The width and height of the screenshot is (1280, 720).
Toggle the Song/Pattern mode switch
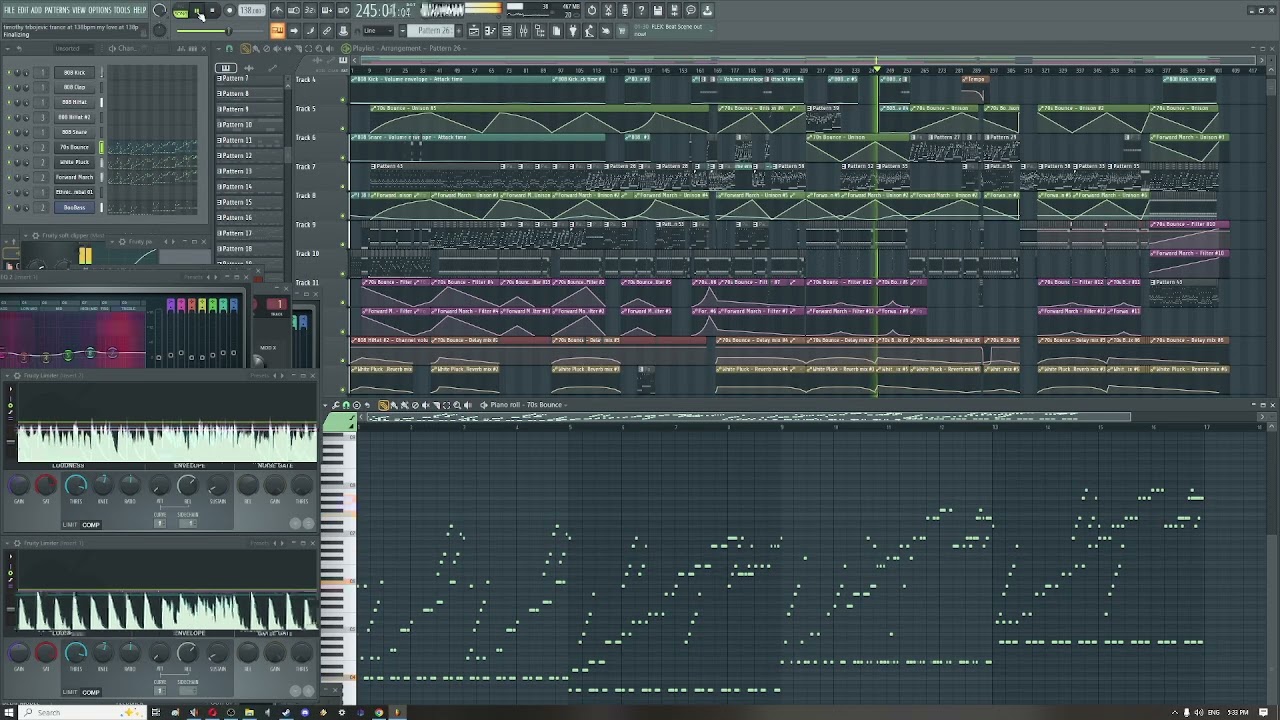point(180,11)
